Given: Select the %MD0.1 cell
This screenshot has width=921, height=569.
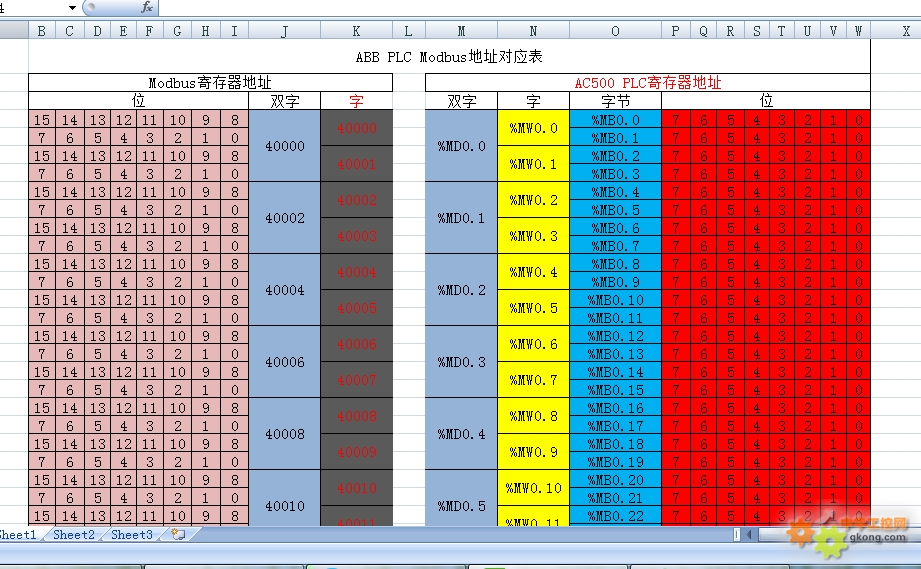Looking at the screenshot, I should (x=461, y=218).
